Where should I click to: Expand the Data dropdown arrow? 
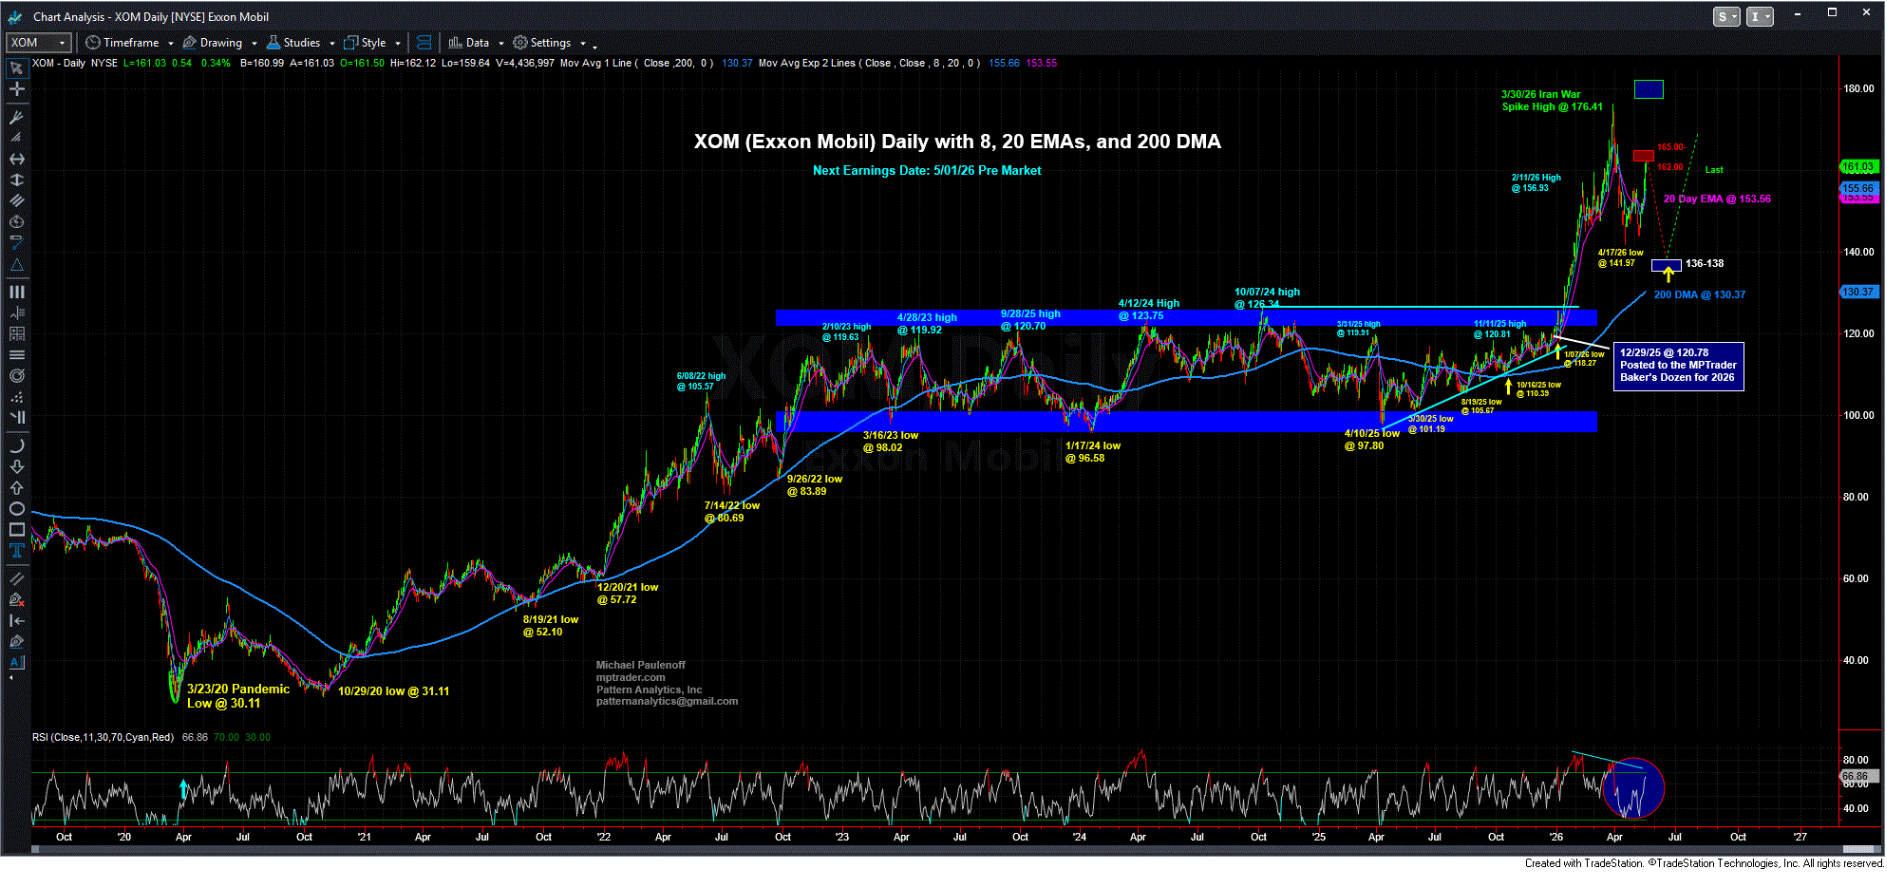501,44
